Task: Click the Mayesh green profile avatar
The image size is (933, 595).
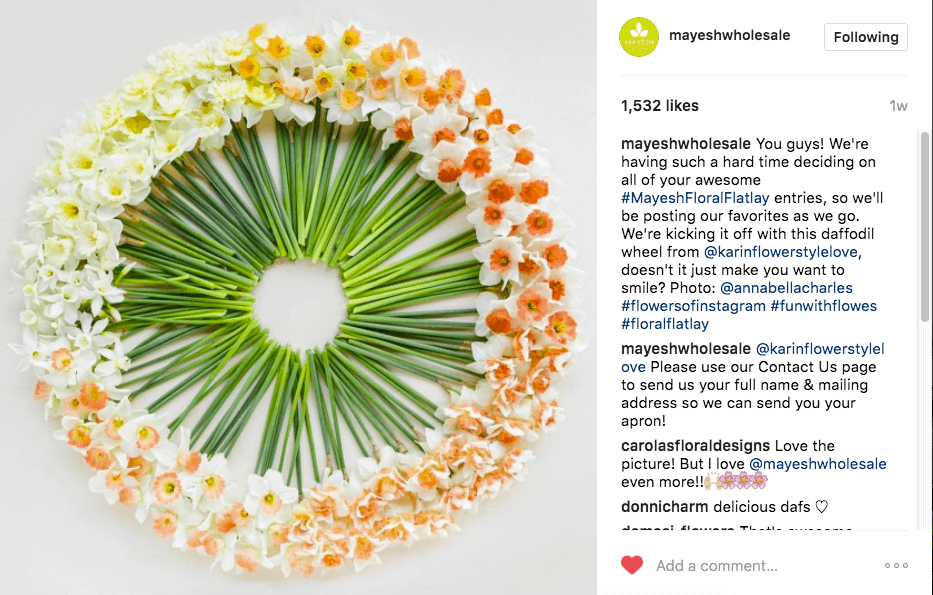Action: (638, 37)
